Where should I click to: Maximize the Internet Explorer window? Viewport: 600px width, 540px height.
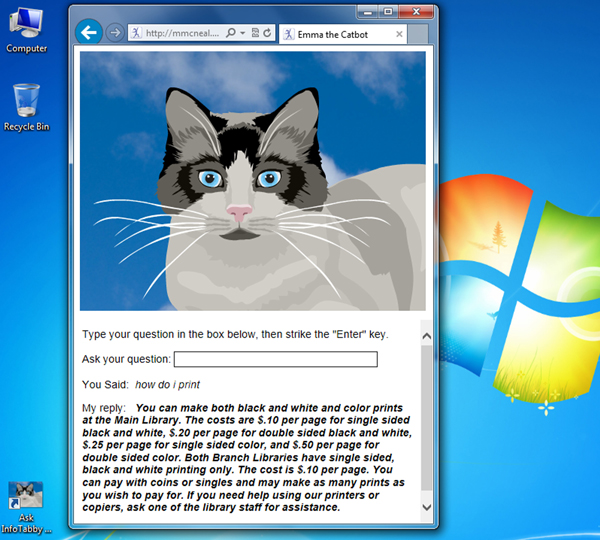(x=388, y=11)
